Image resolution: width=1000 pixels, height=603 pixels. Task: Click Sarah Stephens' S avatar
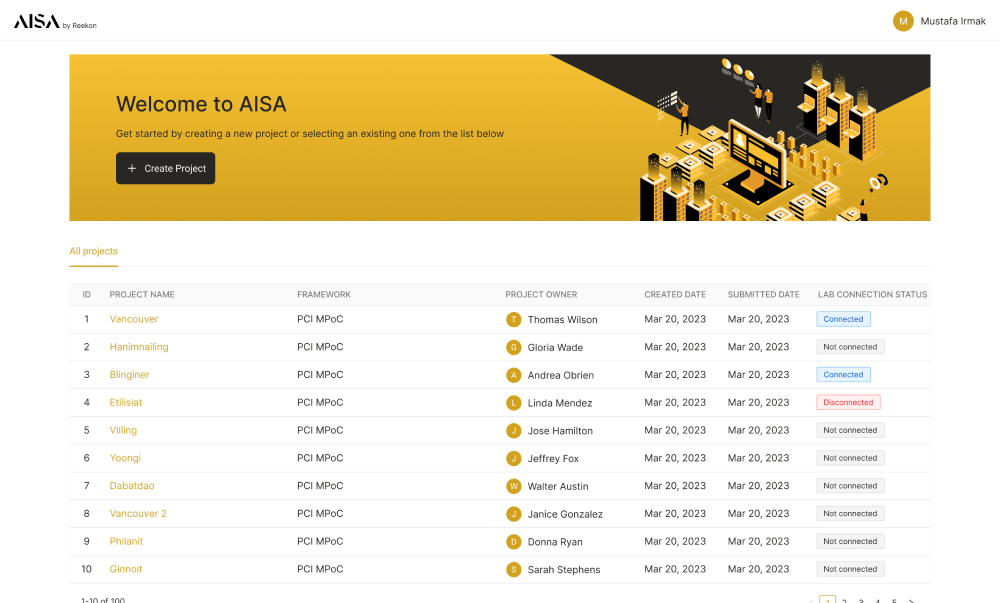tap(513, 570)
